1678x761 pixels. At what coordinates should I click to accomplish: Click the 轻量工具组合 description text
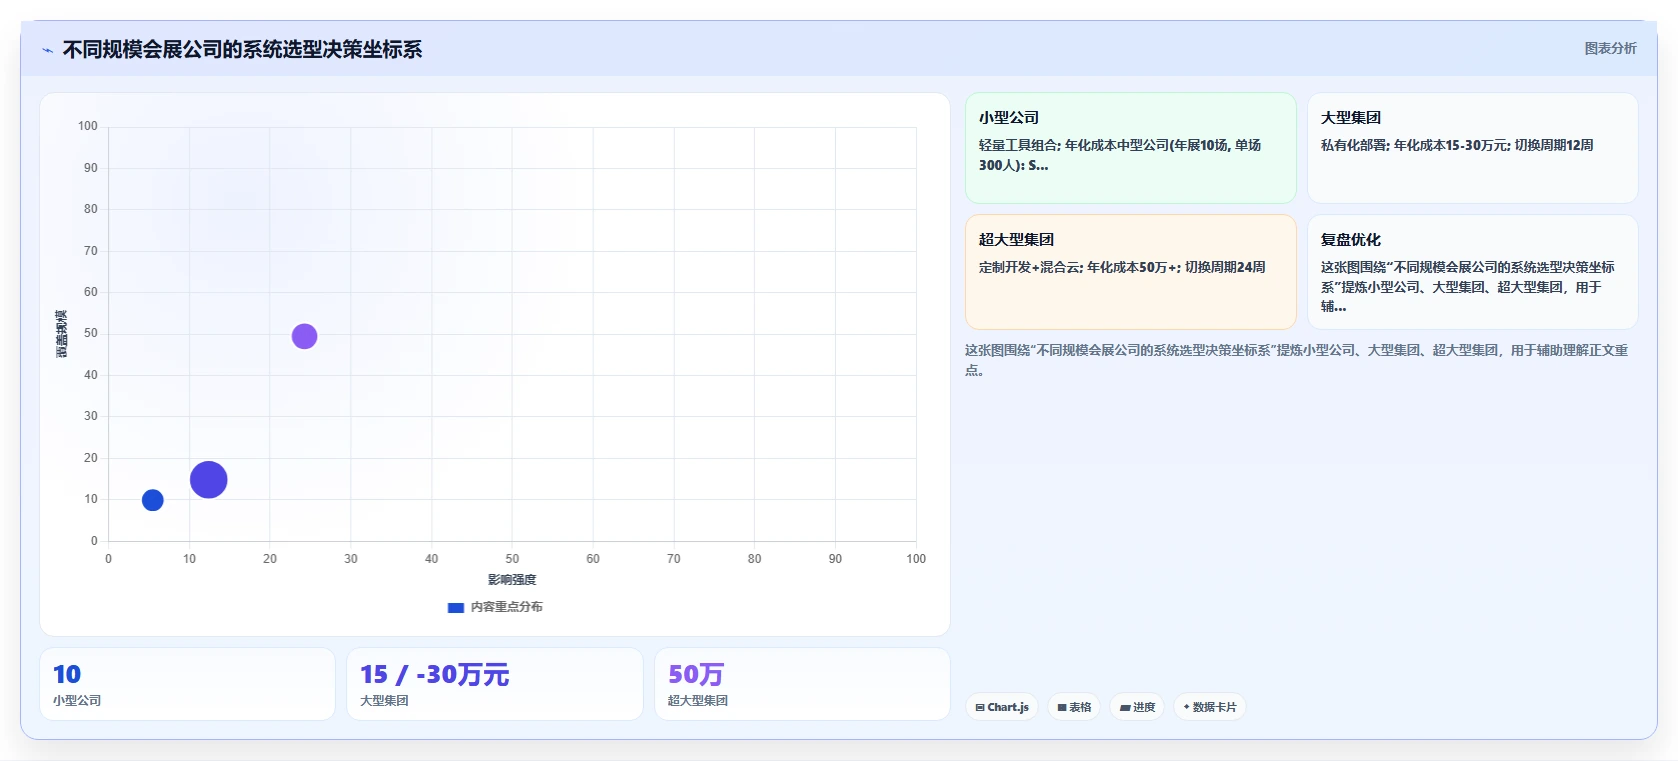tap(1120, 155)
